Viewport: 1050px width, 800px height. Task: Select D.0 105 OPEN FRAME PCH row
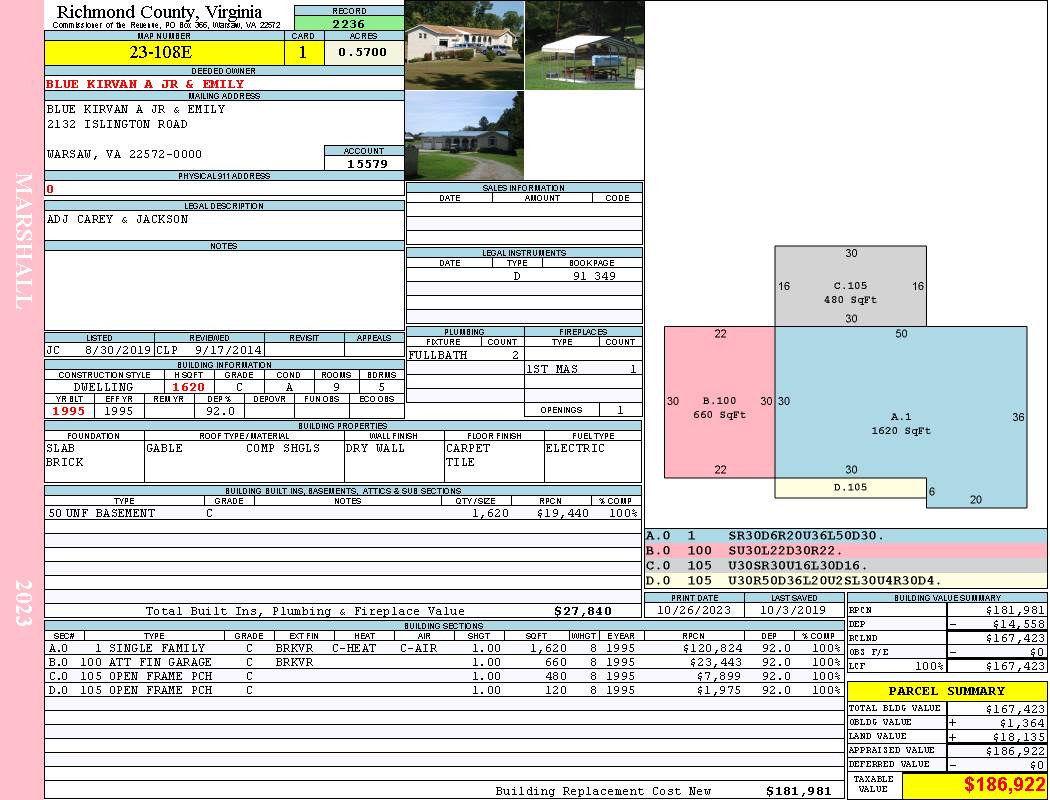pos(444,691)
